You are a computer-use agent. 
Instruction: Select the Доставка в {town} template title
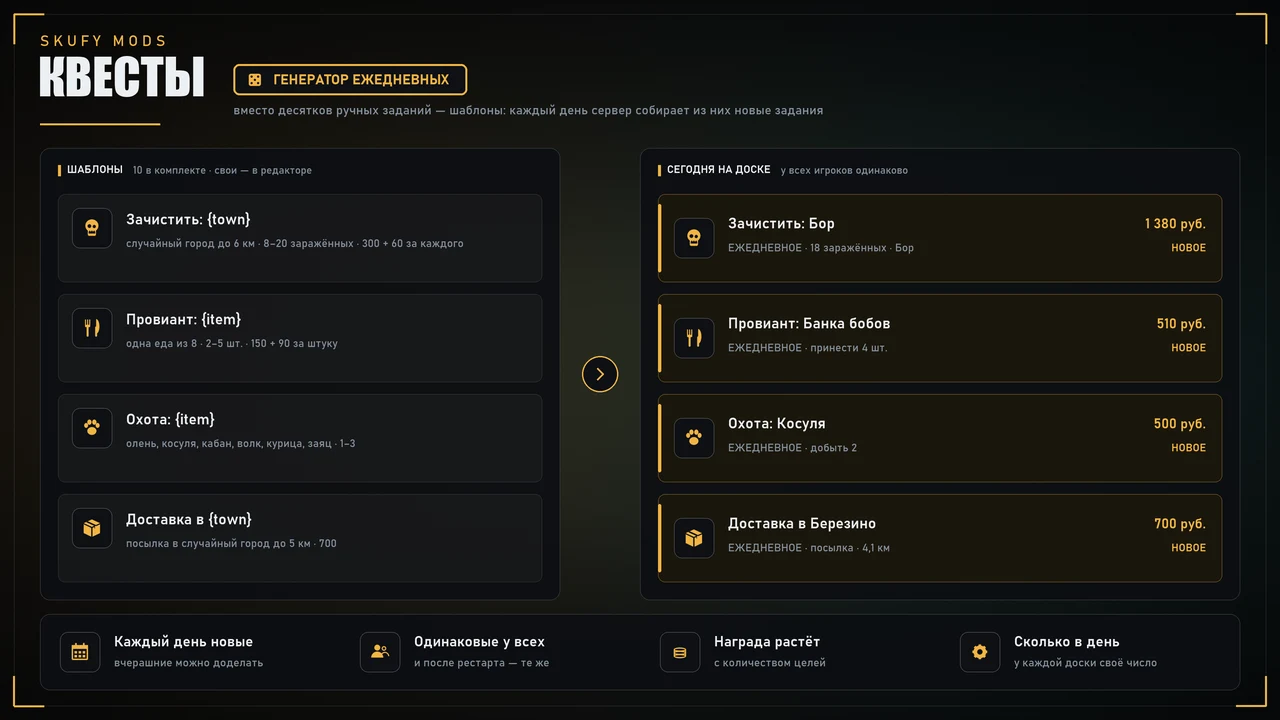coord(189,519)
